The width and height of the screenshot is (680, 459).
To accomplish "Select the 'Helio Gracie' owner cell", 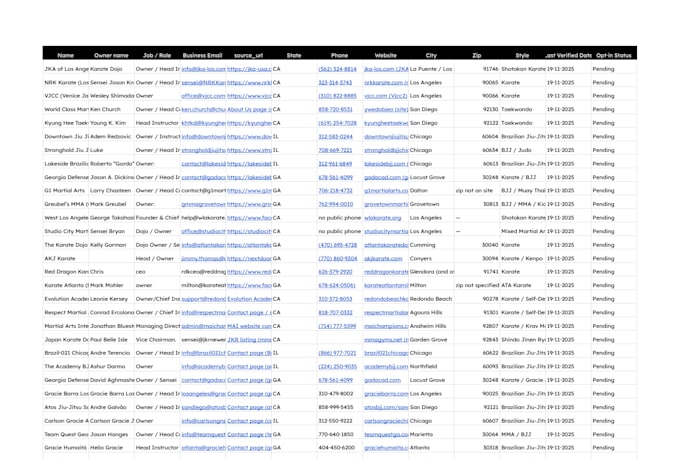I will tap(112, 447).
